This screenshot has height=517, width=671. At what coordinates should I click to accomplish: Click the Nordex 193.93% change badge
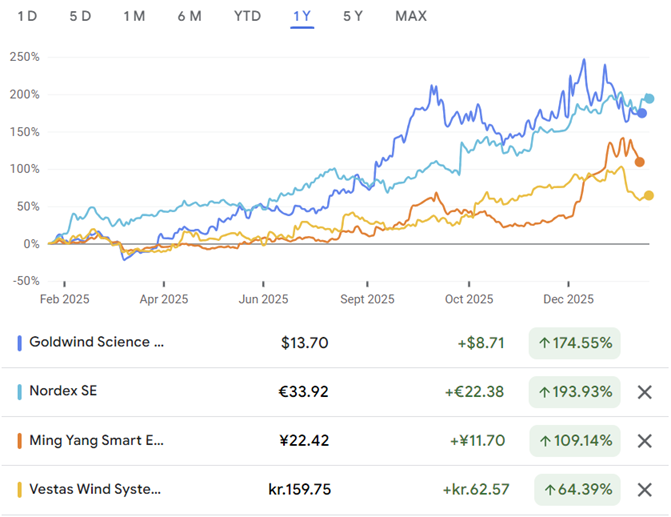click(575, 392)
